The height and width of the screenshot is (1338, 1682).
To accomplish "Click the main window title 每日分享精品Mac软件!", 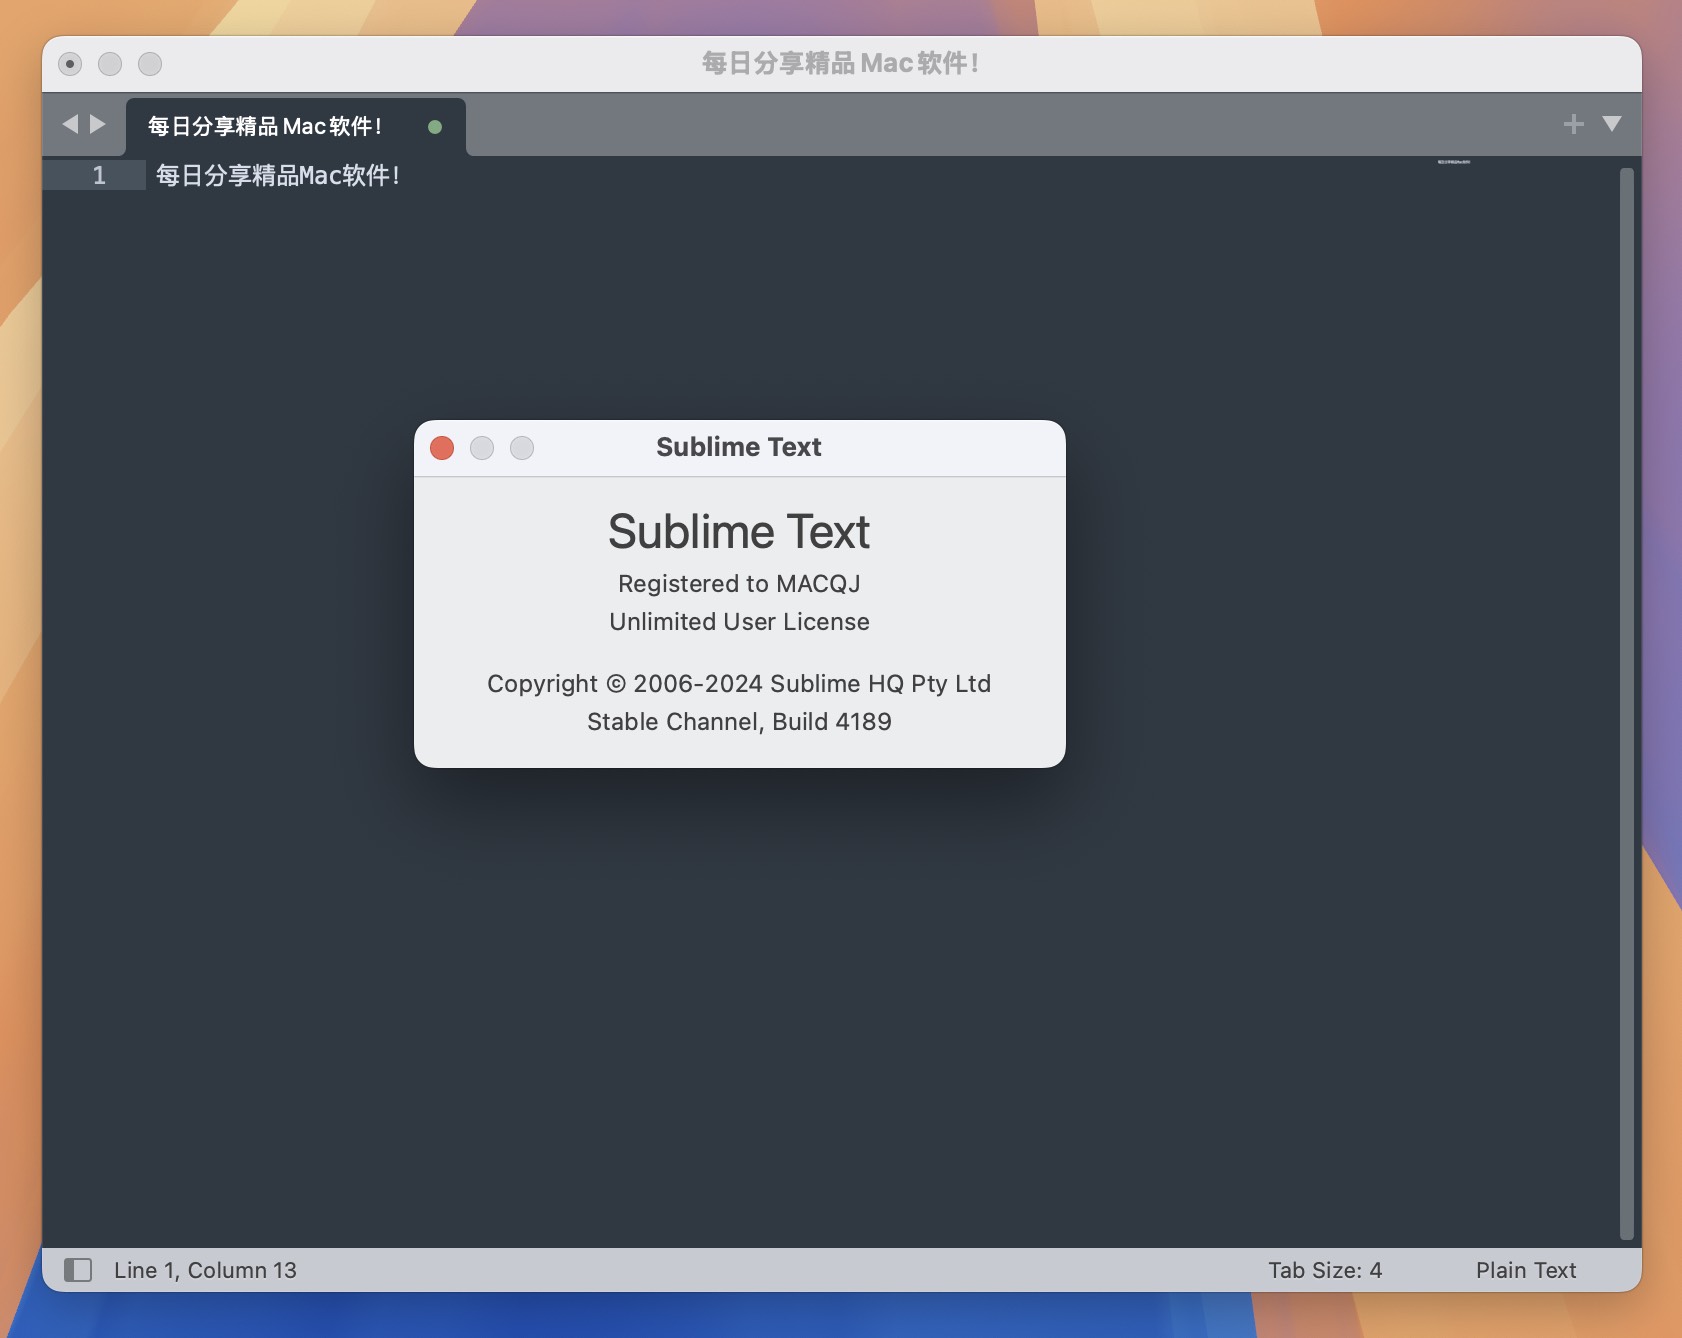I will [x=840, y=63].
